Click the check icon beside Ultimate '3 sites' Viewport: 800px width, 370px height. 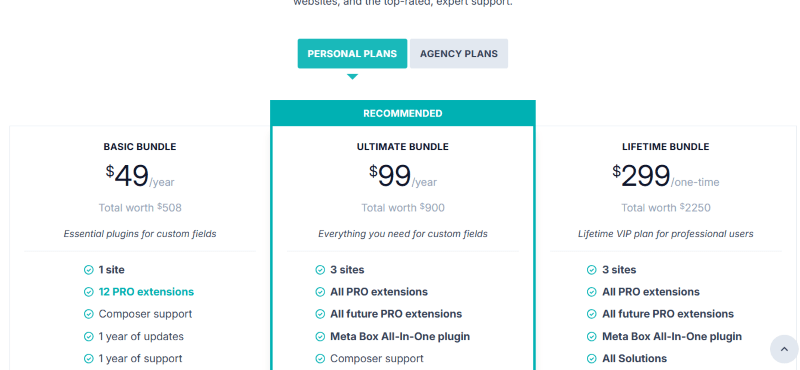click(x=320, y=269)
